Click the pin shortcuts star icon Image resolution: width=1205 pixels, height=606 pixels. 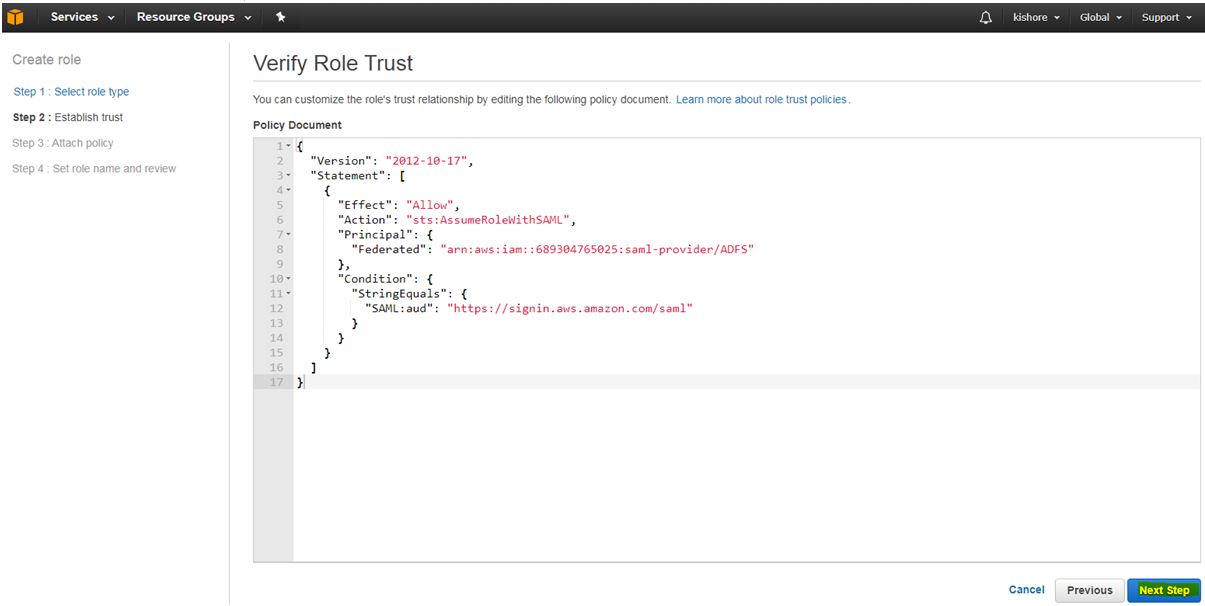point(279,17)
